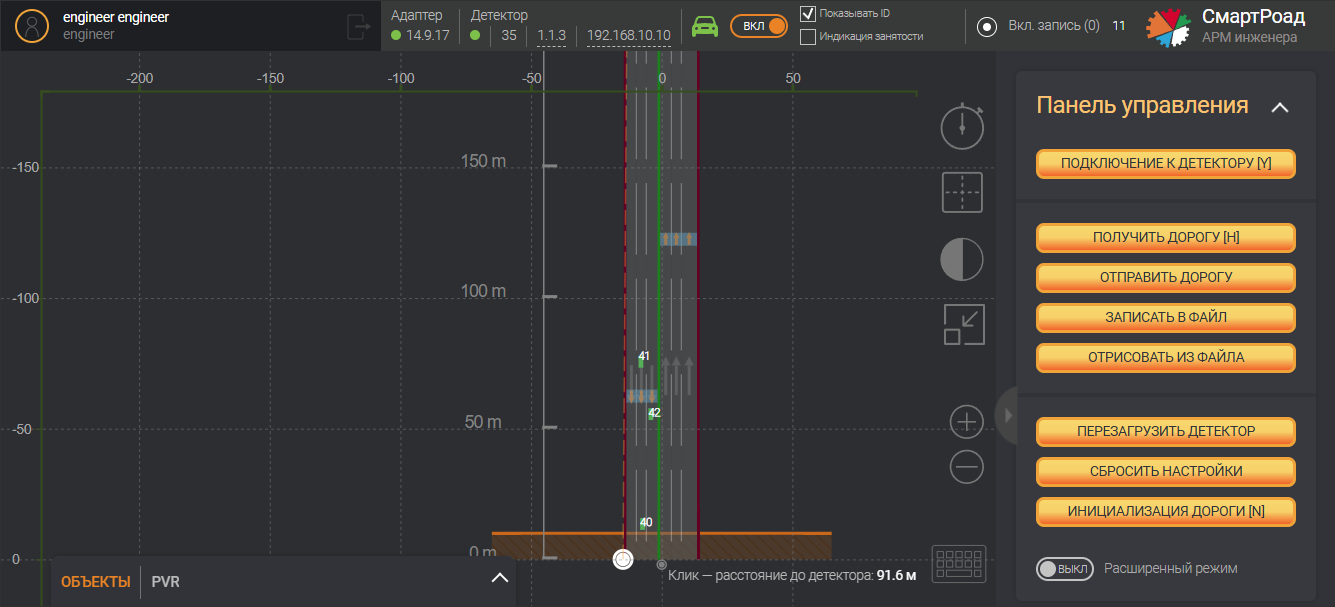Click the detector number 35
Viewport: 1335px width, 607px height.
pyautogui.click(x=509, y=35)
